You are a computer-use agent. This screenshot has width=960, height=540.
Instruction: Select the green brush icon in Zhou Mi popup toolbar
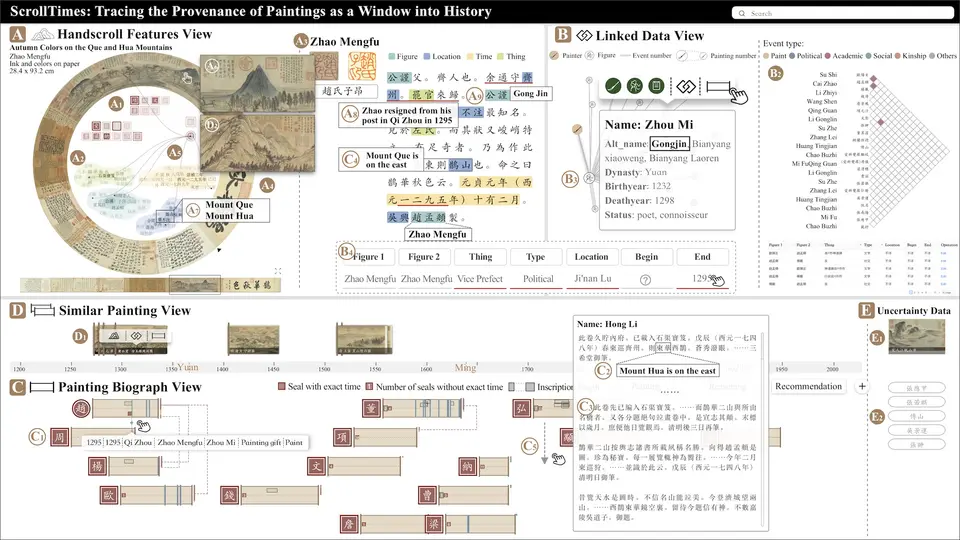pos(613,86)
